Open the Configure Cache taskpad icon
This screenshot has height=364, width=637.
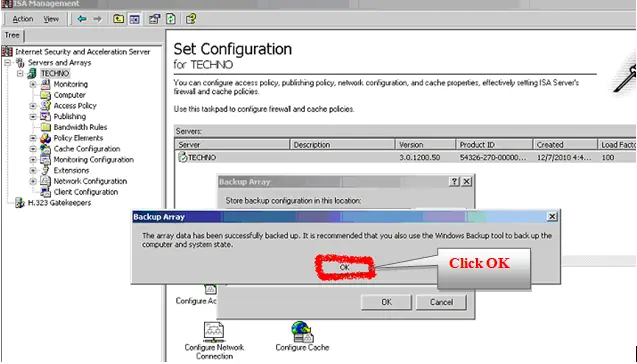click(302, 336)
